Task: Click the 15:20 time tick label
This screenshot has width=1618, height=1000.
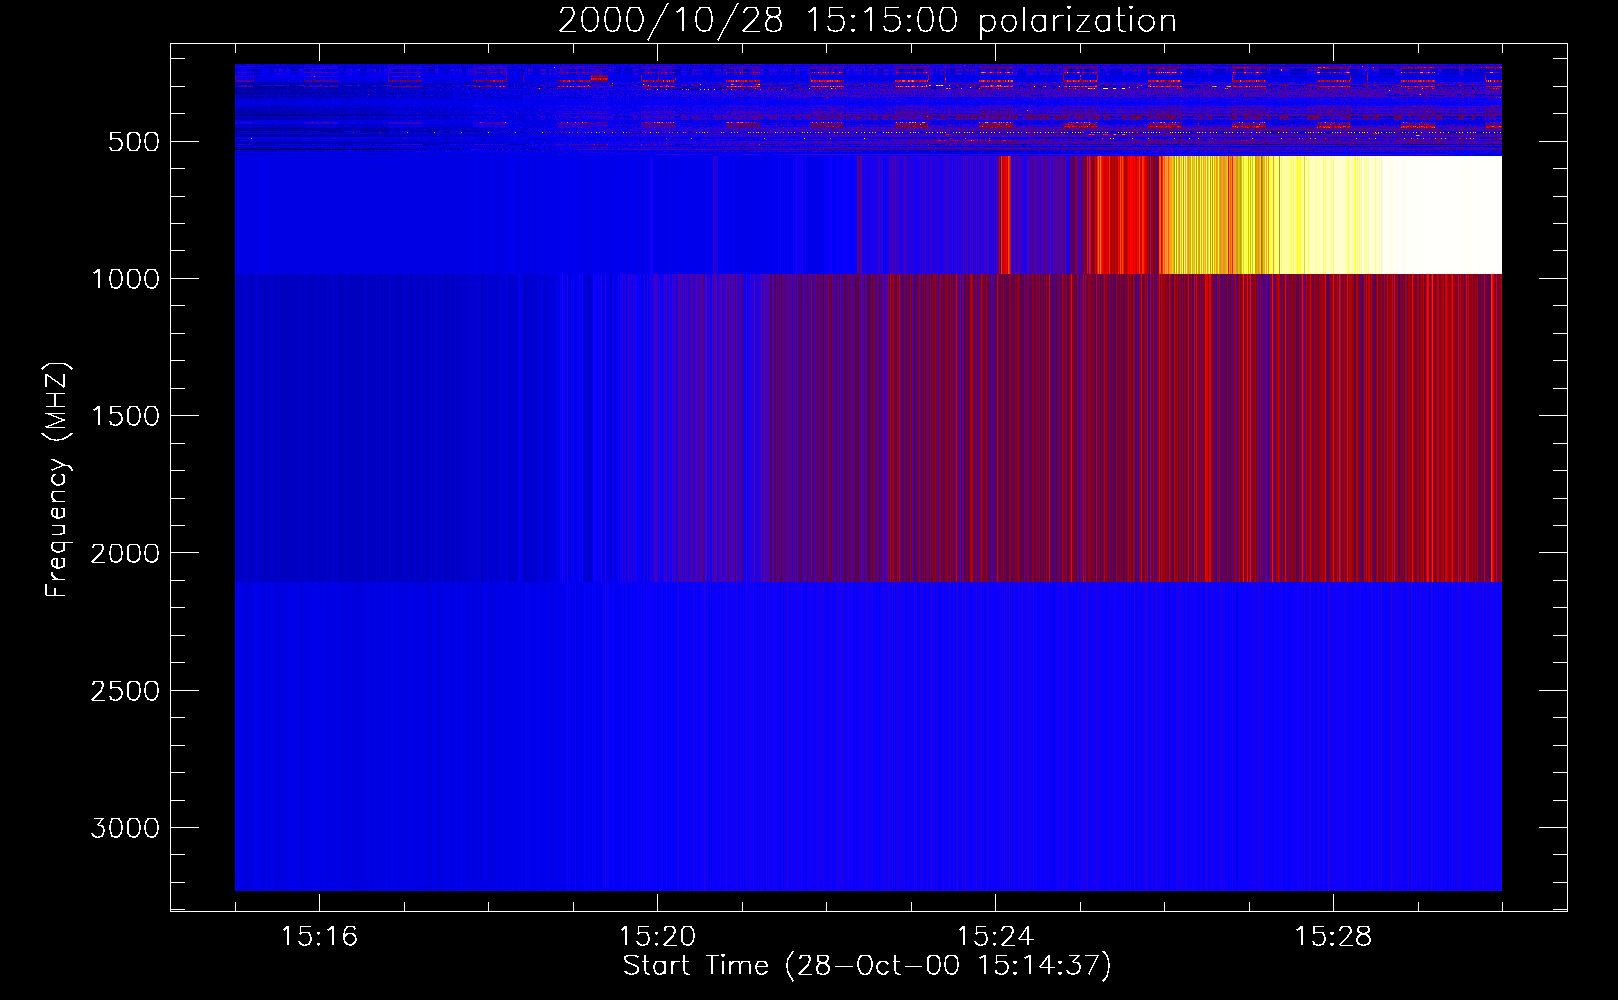Action: tap(657, 936)
